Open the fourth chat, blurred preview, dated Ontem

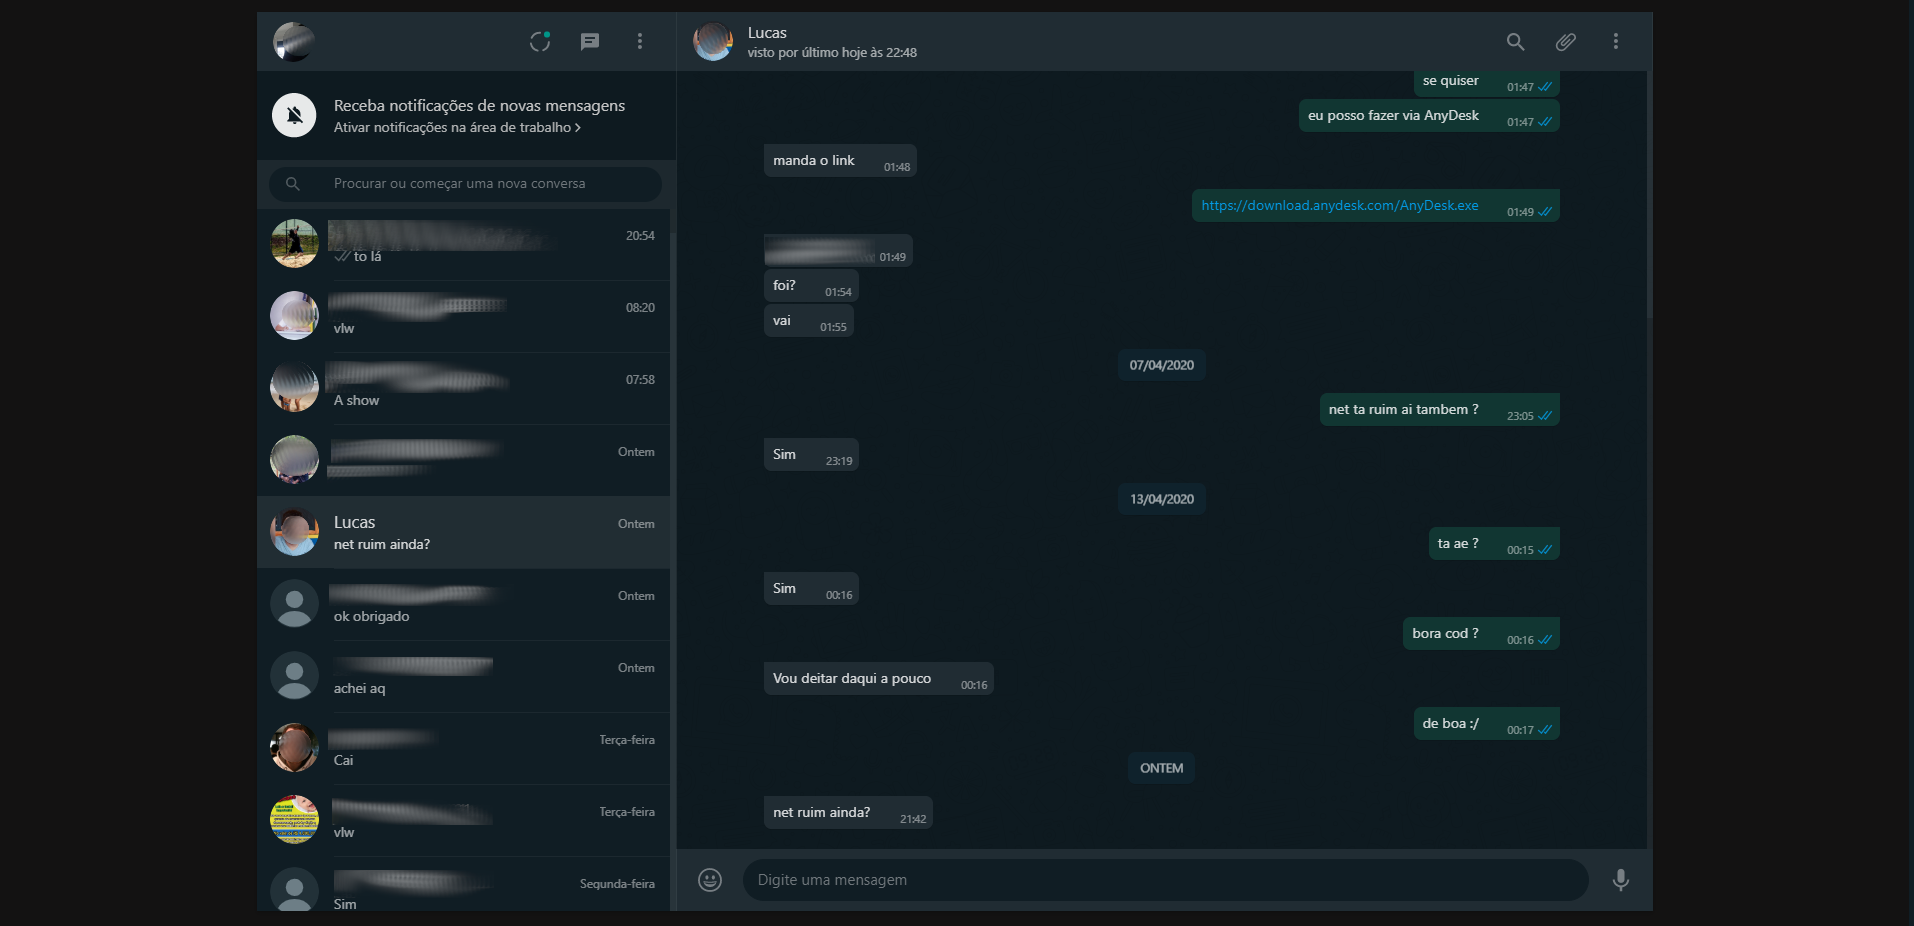pyautogui.click(x=464, y=460)
